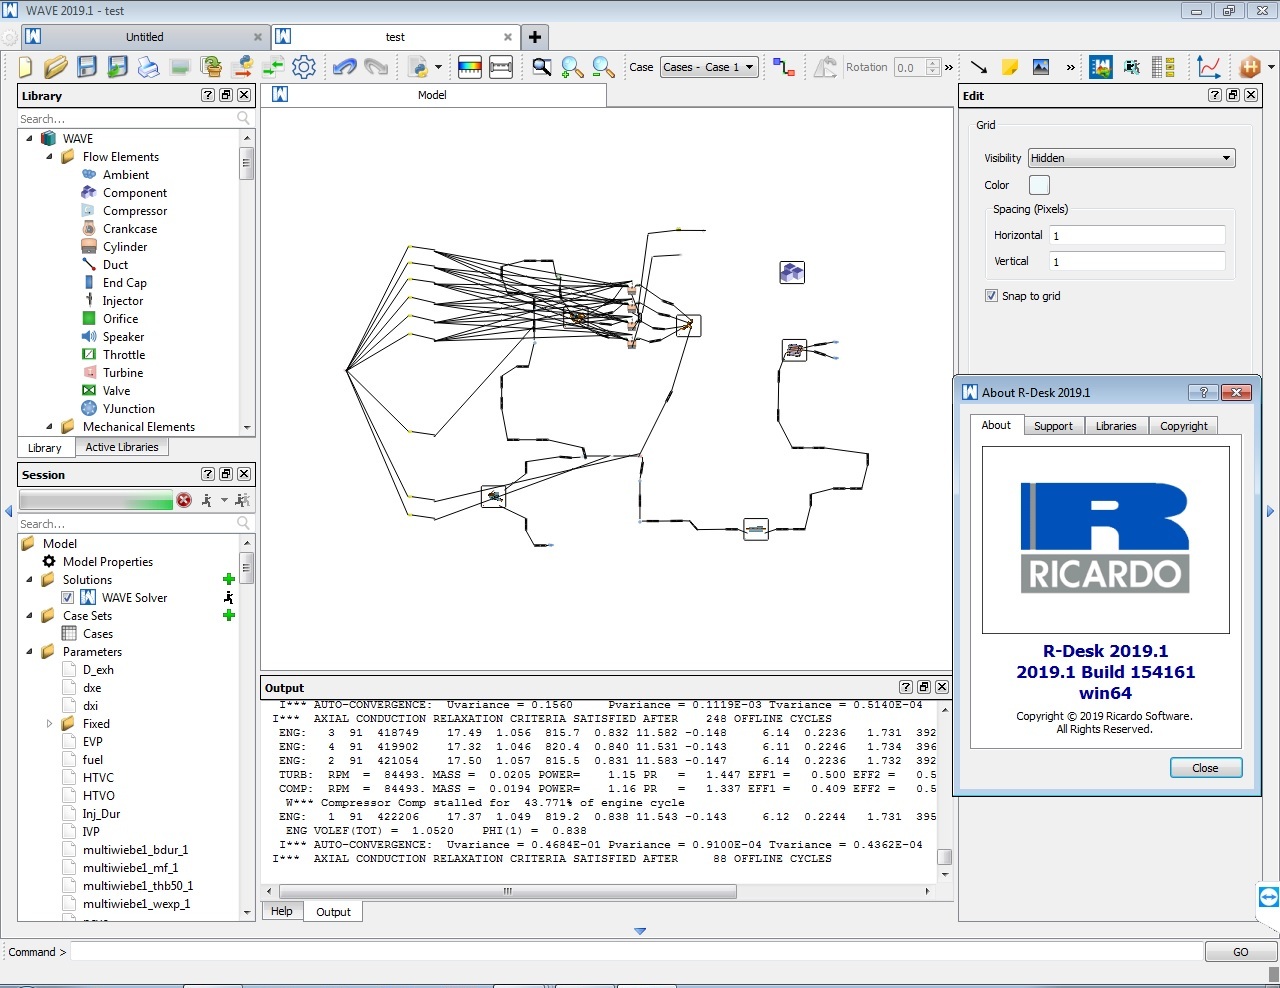
Task: Click the Save model floppy disk icon
Action: (x=87, y=67)
